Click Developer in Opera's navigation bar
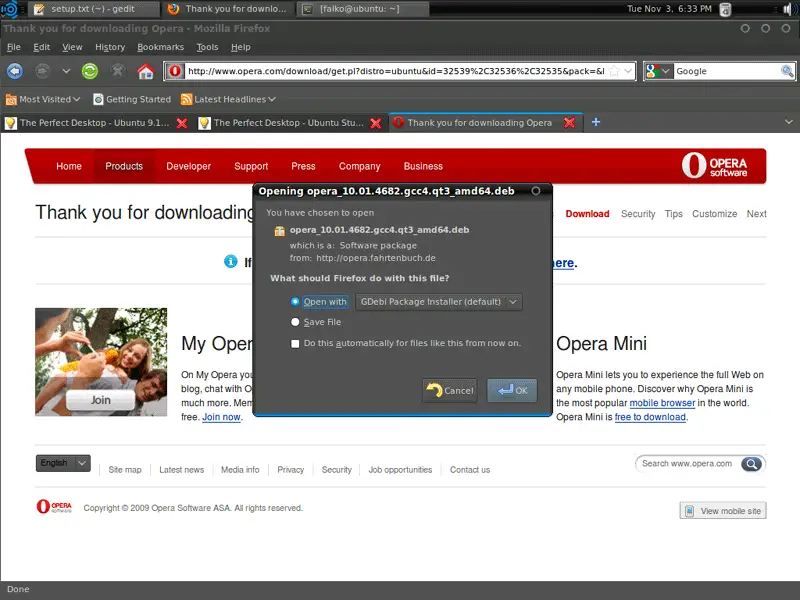This screenshot has width=800, height=600. [x=188, y=166]
